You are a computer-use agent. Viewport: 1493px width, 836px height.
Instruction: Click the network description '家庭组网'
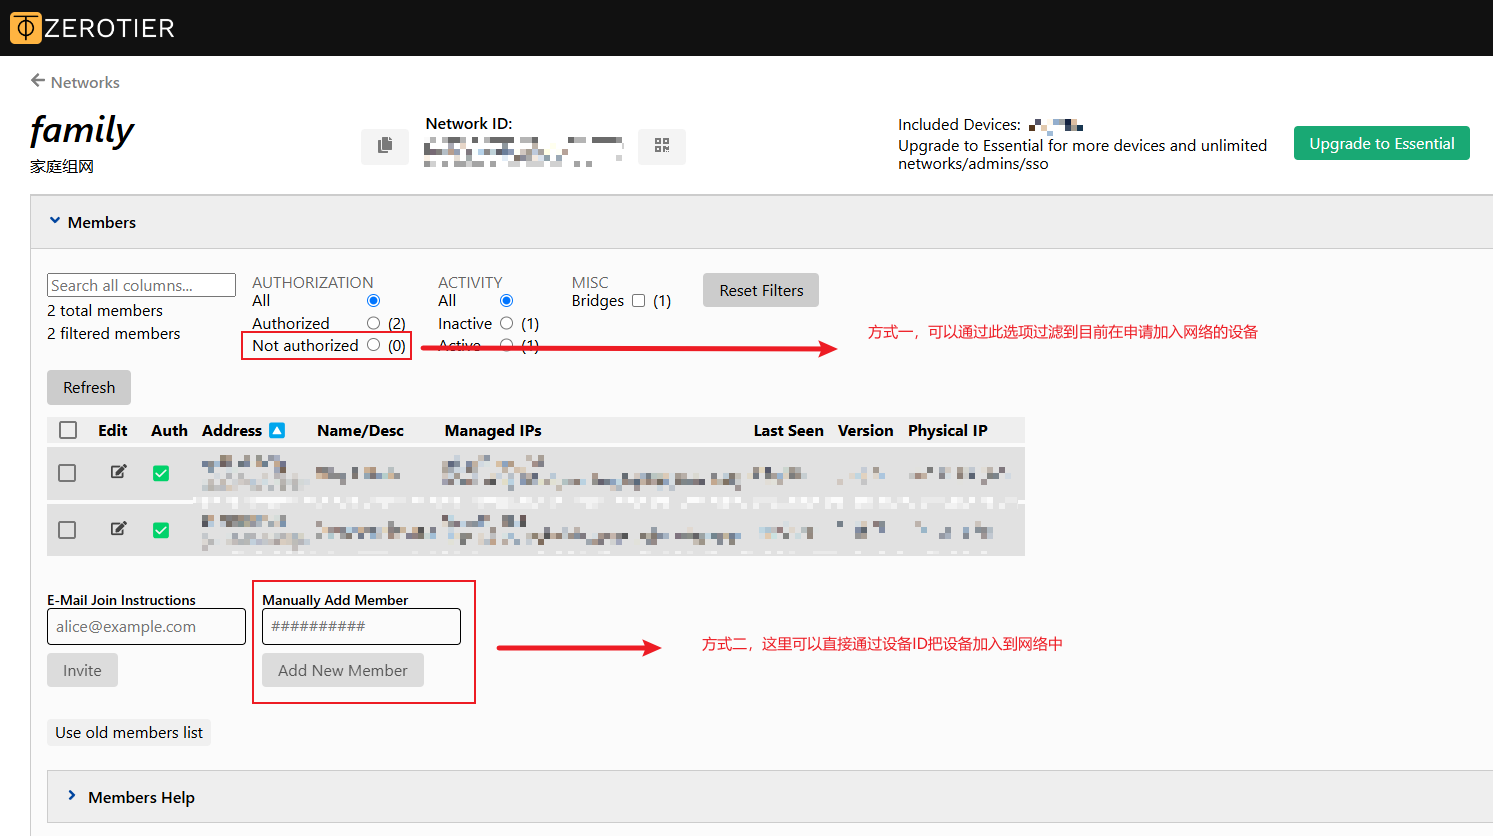[62, 166]
